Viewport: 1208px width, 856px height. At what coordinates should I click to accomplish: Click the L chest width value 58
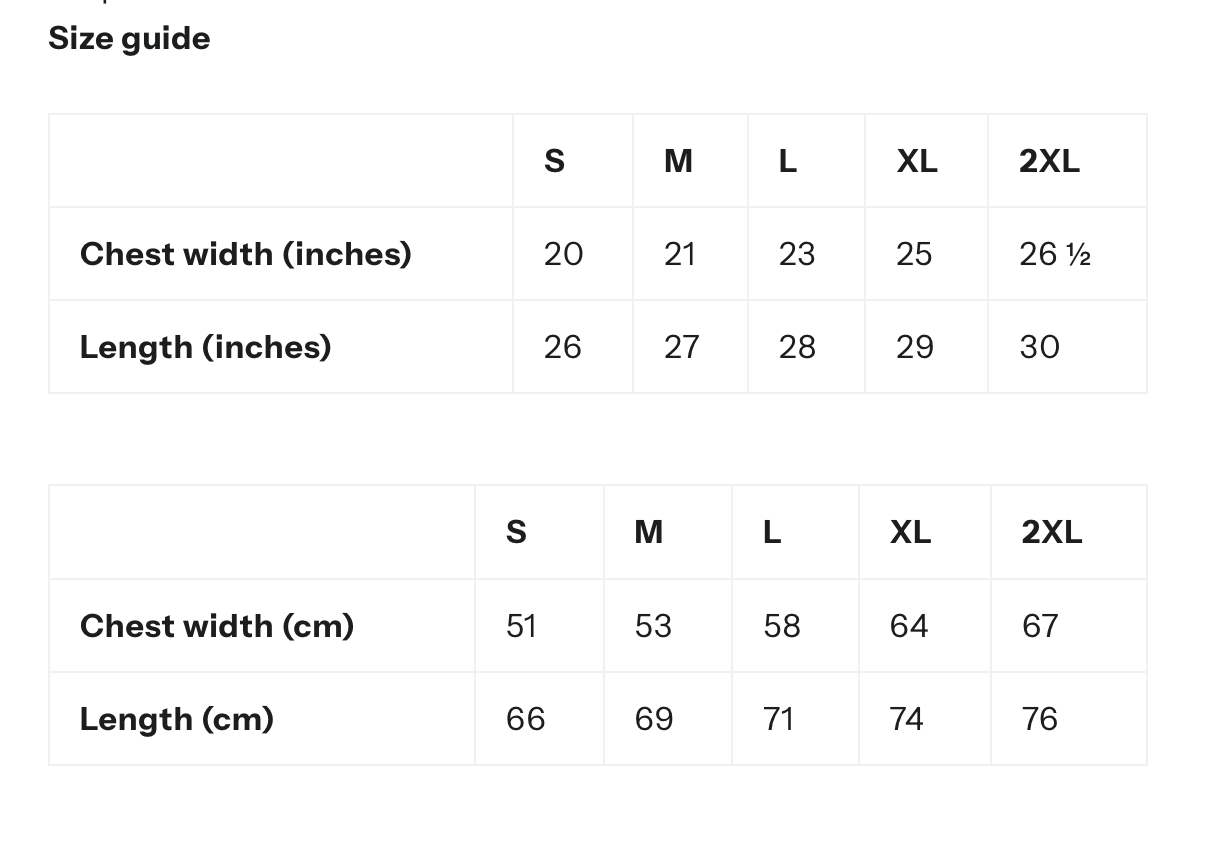click(x=781, y=626)
